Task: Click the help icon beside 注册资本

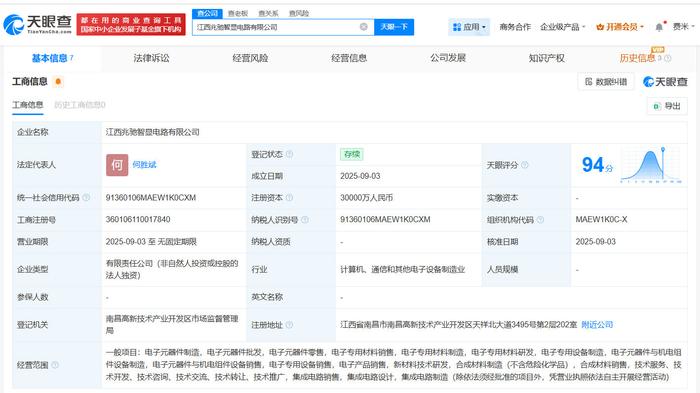Action: click(x=289, y=197)
